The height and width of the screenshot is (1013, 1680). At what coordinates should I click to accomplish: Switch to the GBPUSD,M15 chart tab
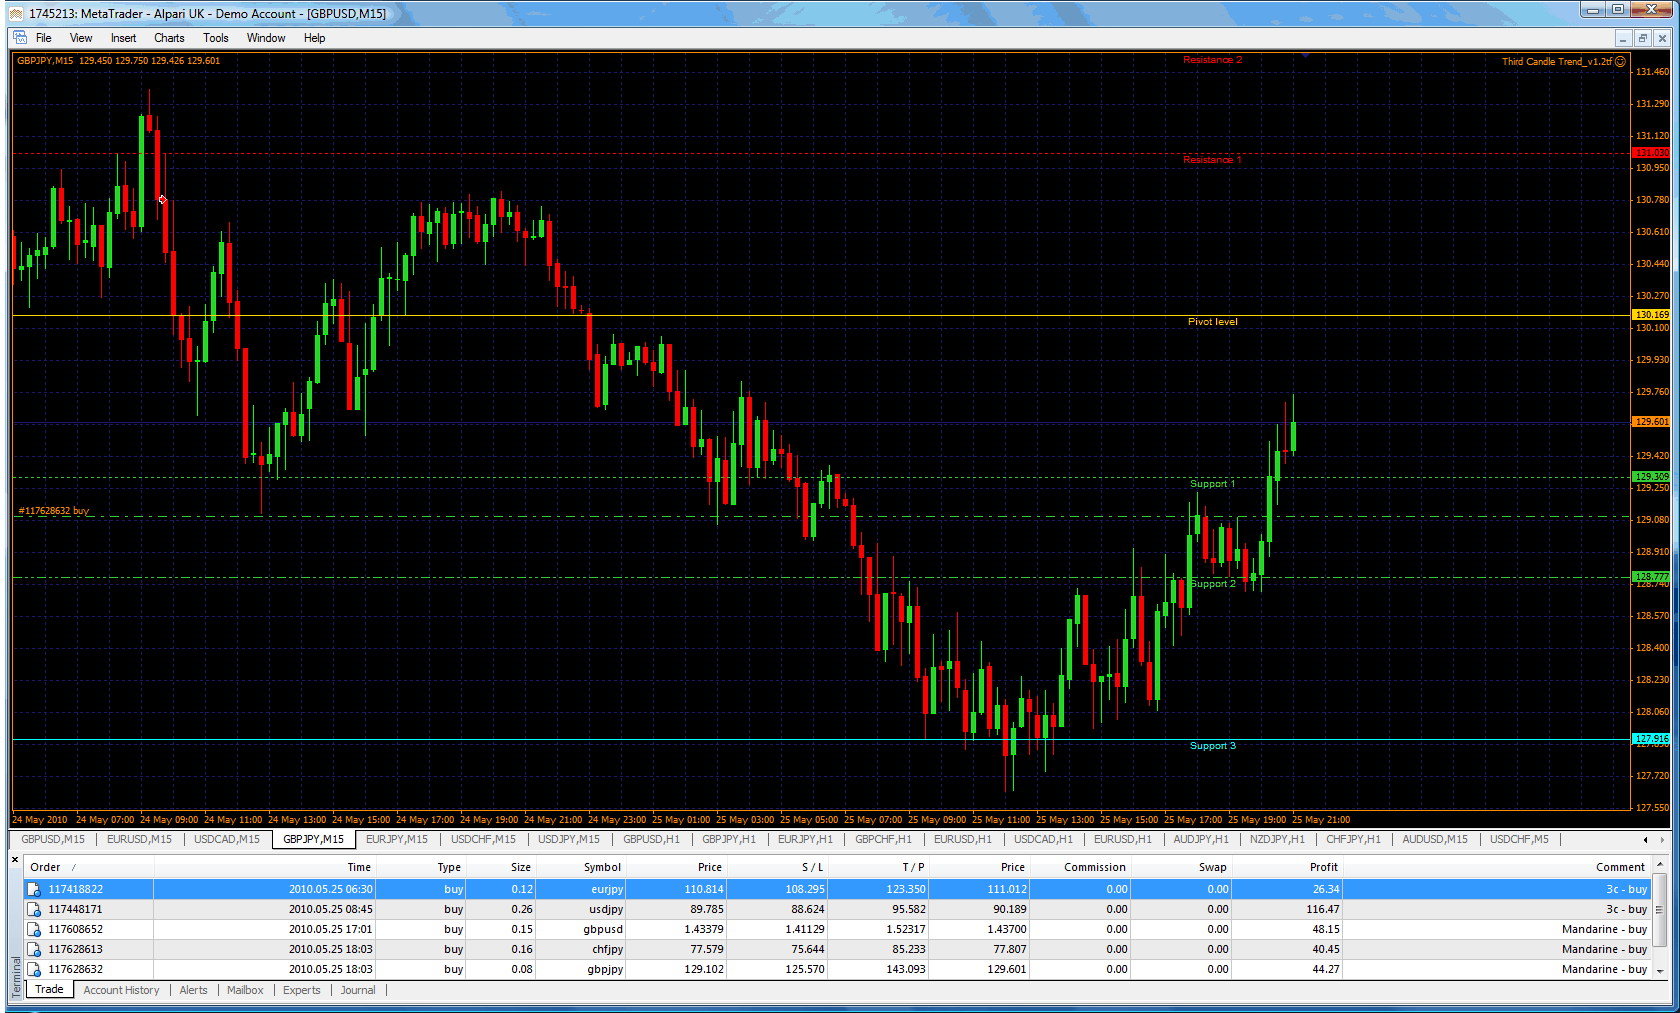[x=53, y=839]
